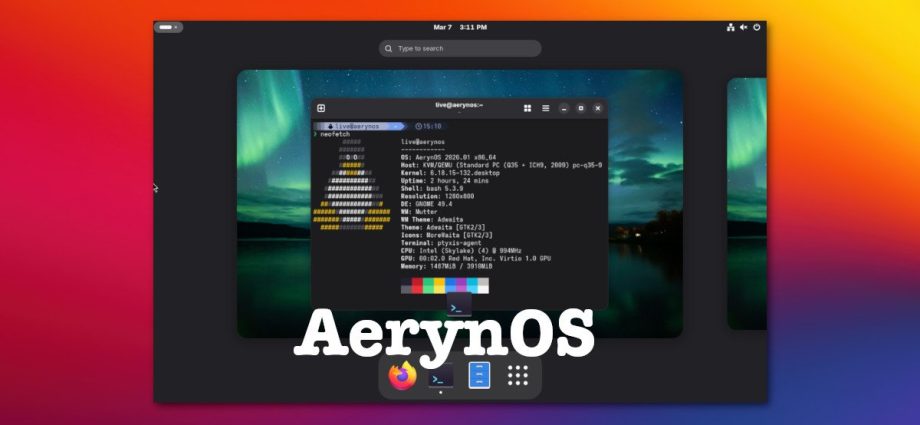Show the applications grid
The height and width of the screenshot is (425, 920).
pyautogui.click(x=518, y=375)
